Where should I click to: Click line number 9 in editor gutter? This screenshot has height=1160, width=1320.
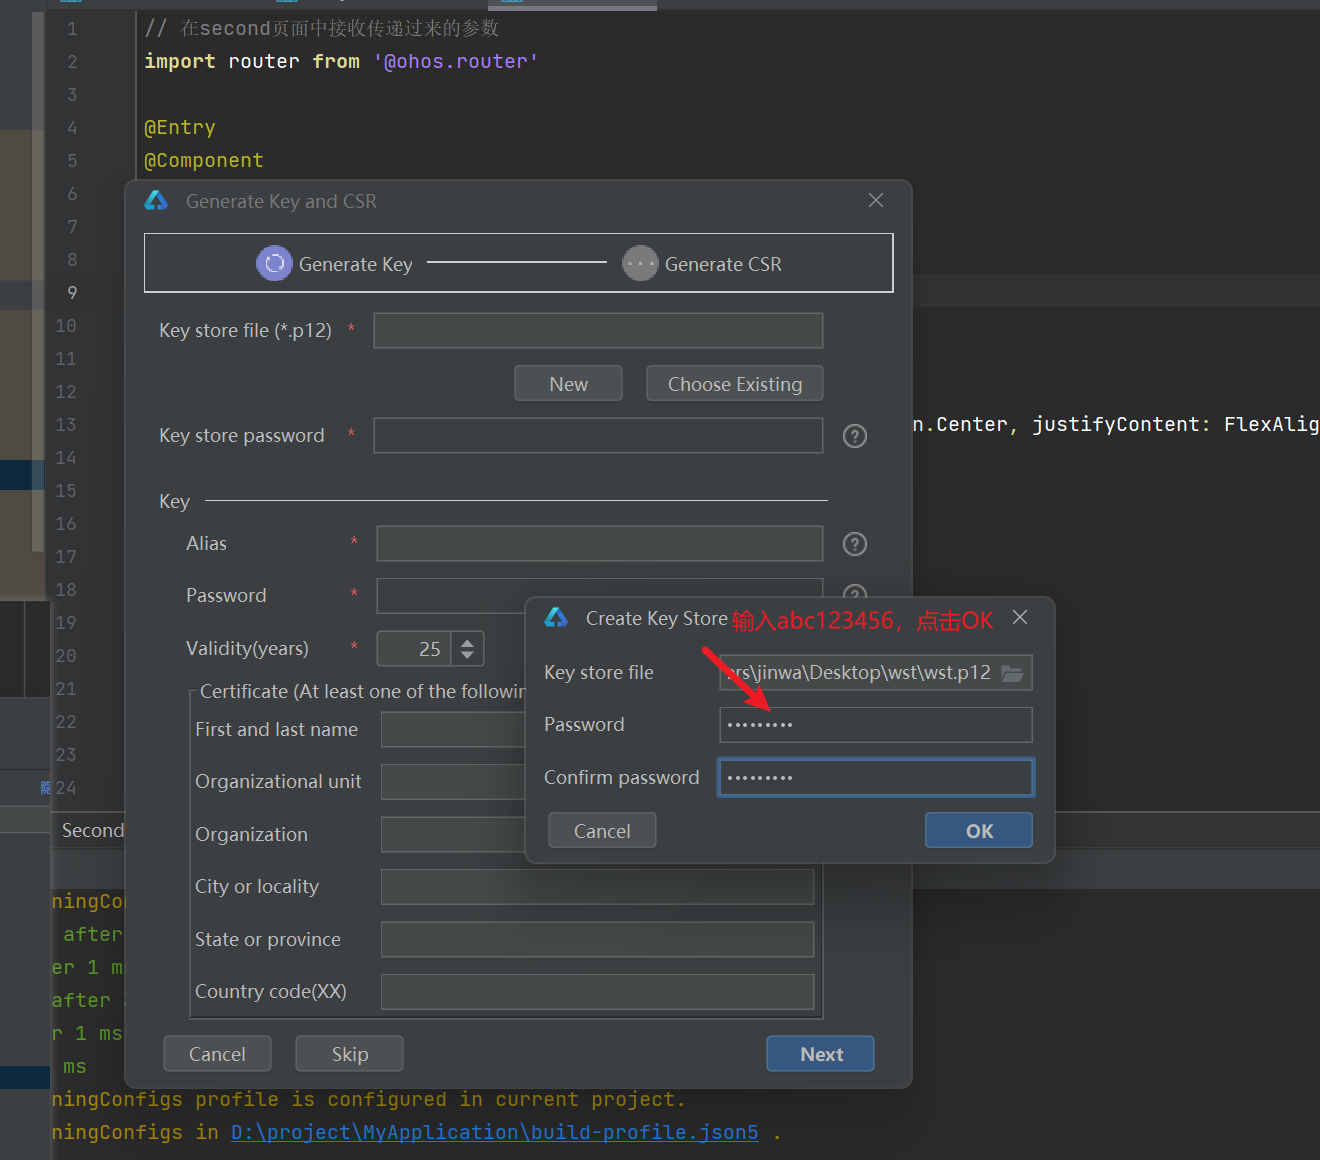coord(72,293)
